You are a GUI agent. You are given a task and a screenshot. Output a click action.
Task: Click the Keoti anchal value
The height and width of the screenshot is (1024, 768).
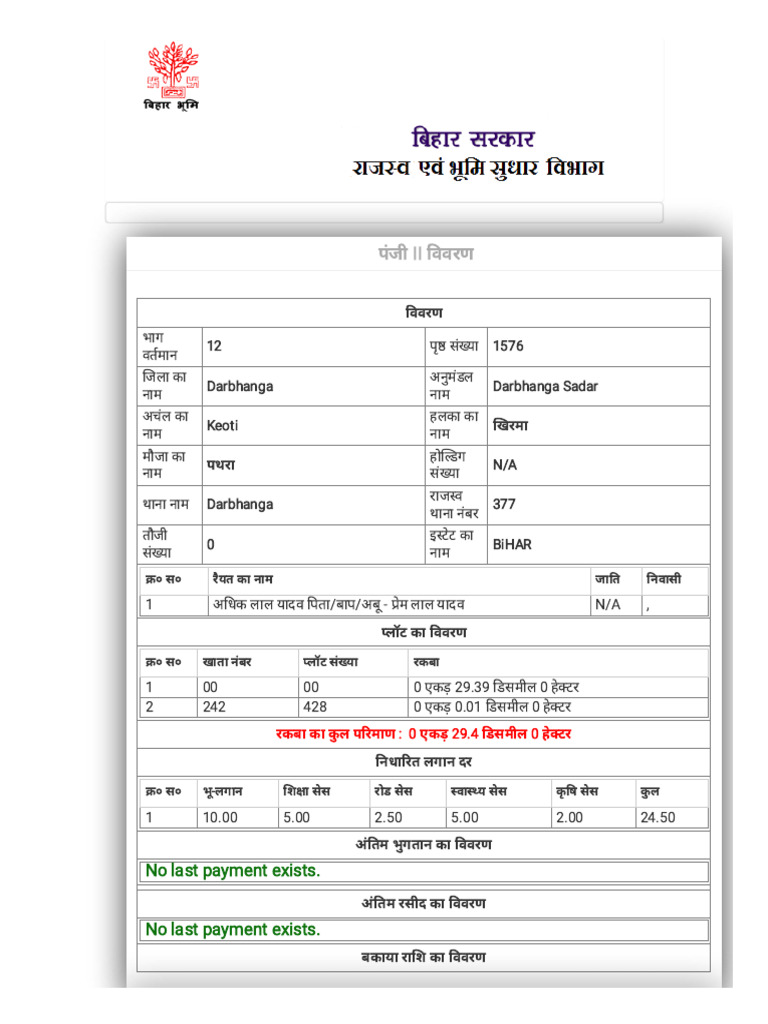pyautogui.click(x=223, y=426)
